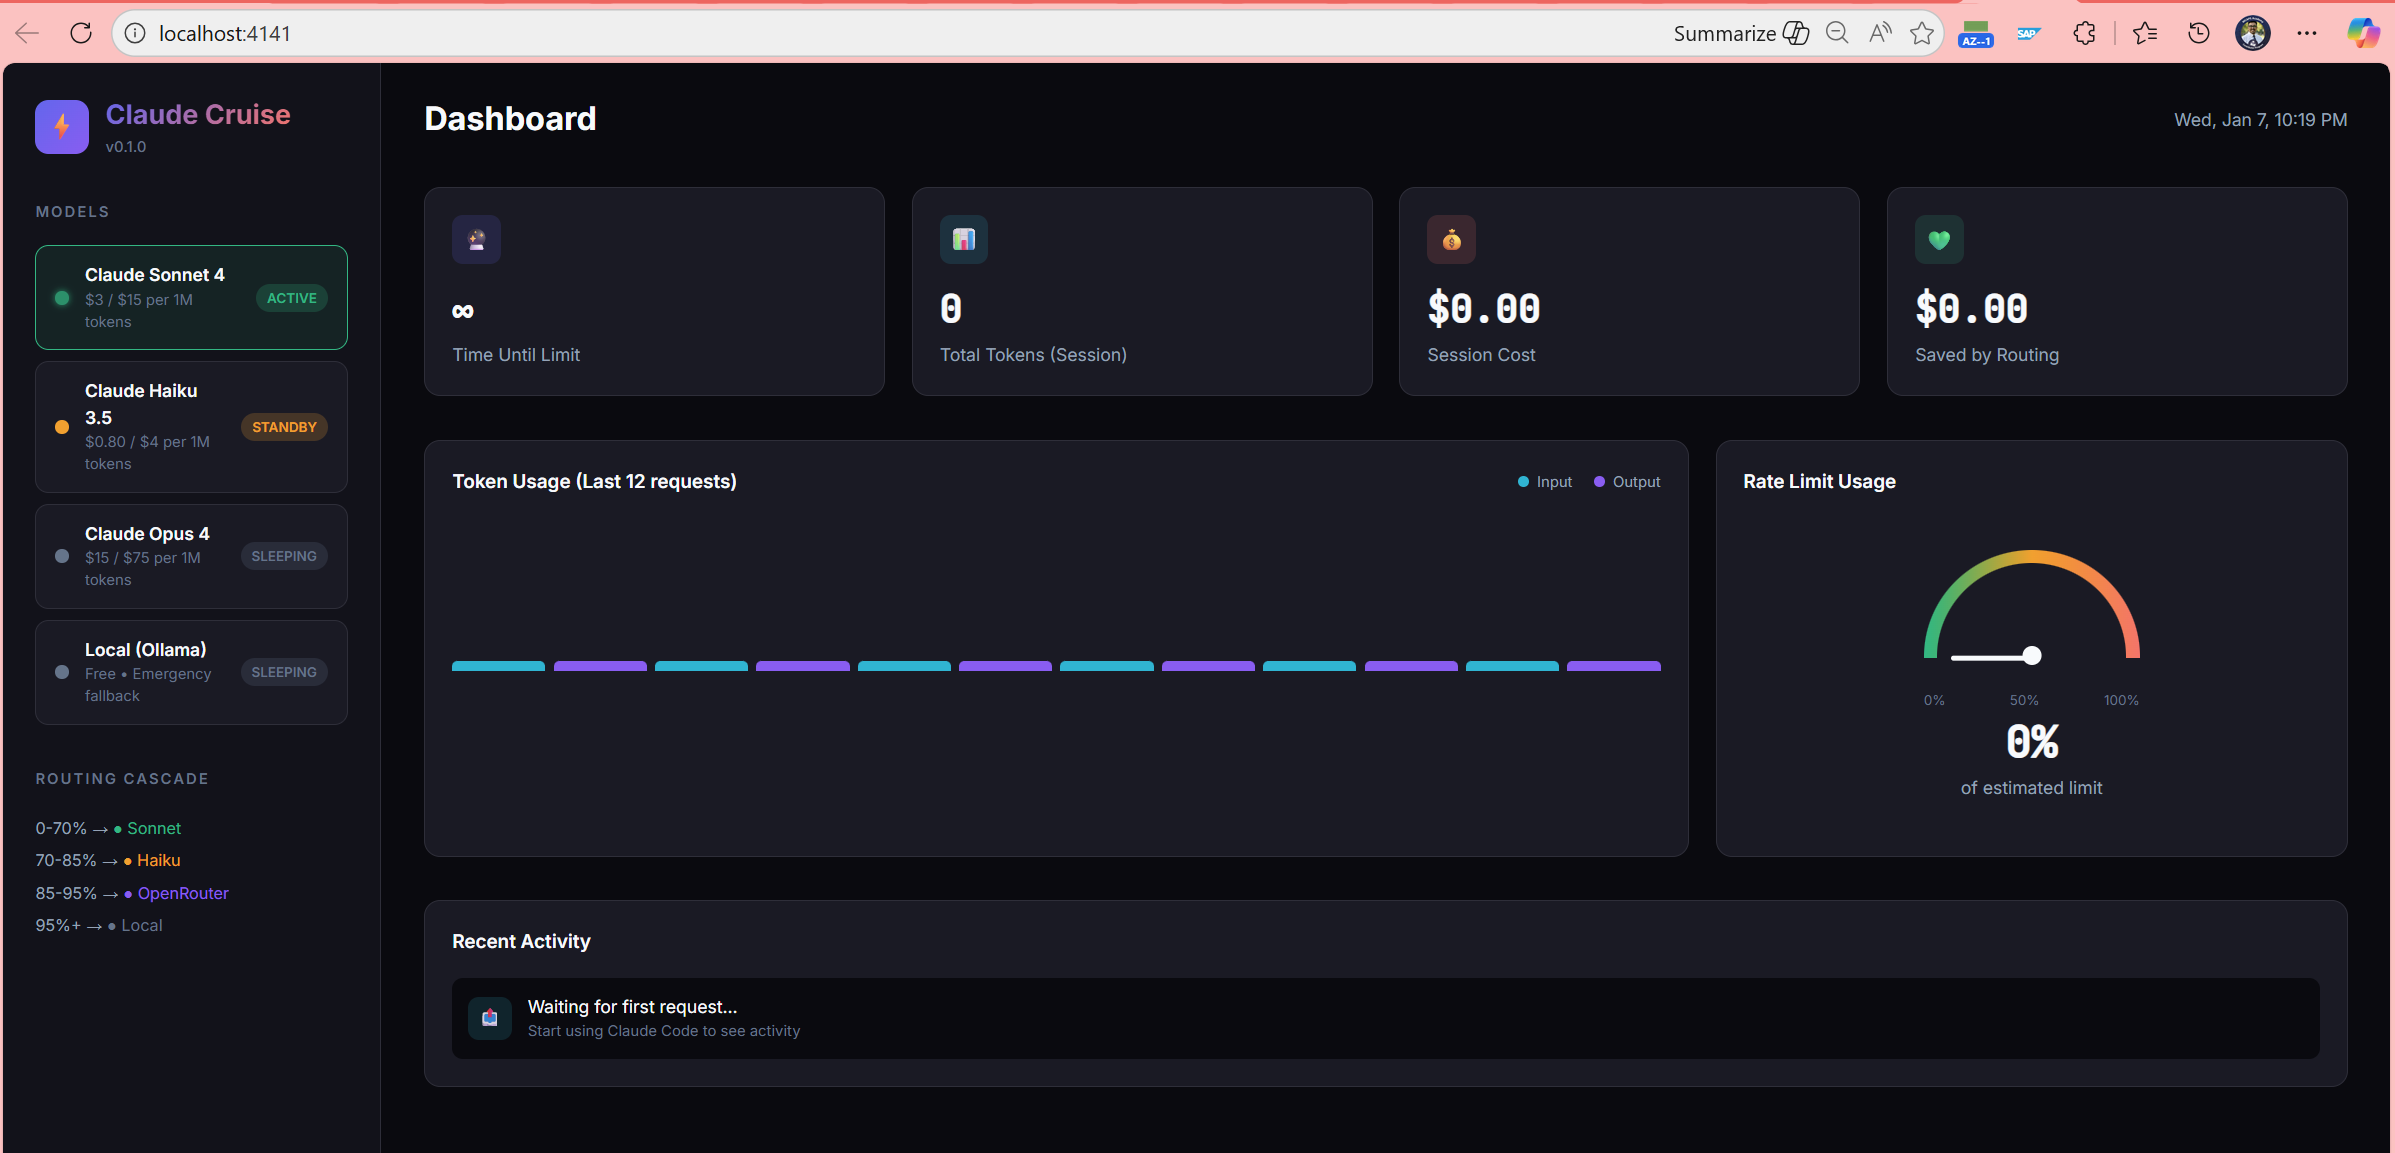Toggle the Input legend in Token Usage
2395x1153 pixels.
[x=1545, y=482]
